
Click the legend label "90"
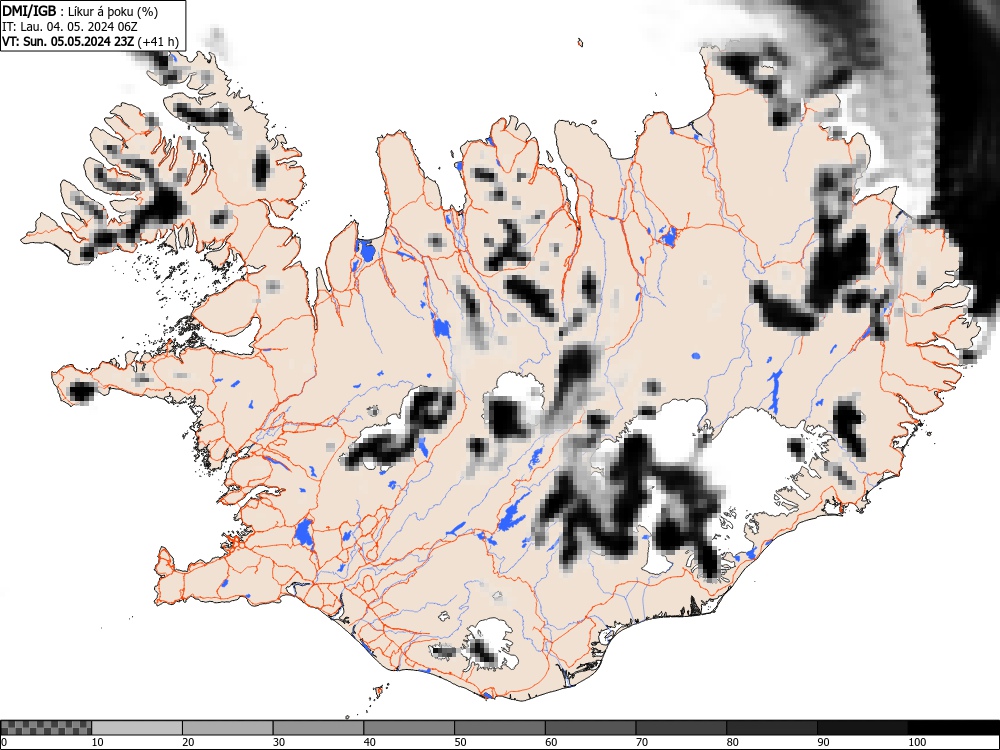pos(823,742)
